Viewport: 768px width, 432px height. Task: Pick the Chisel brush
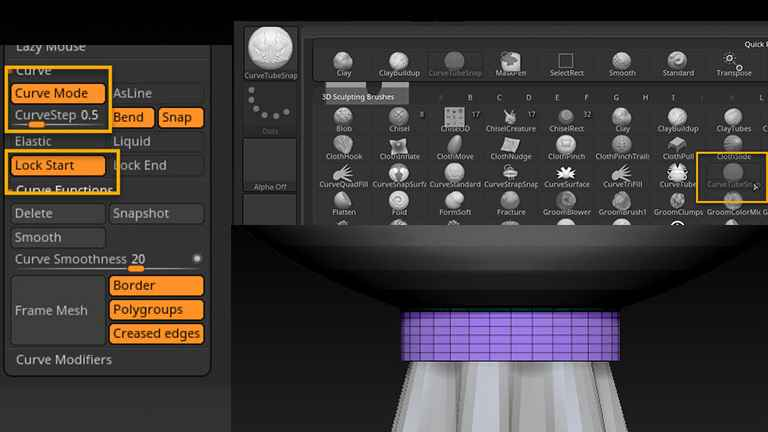coord(399,120)
